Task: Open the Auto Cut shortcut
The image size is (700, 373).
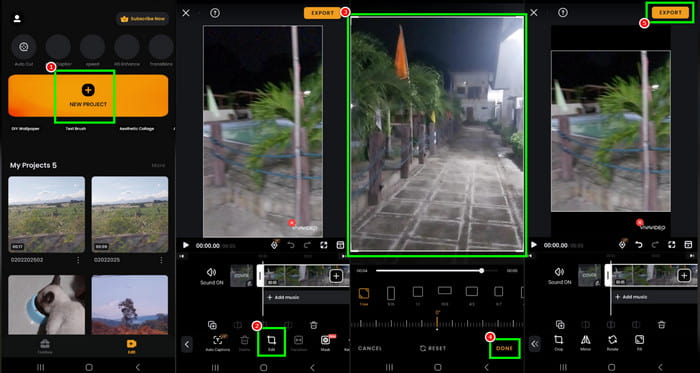Action: click(x=24, y=47)
